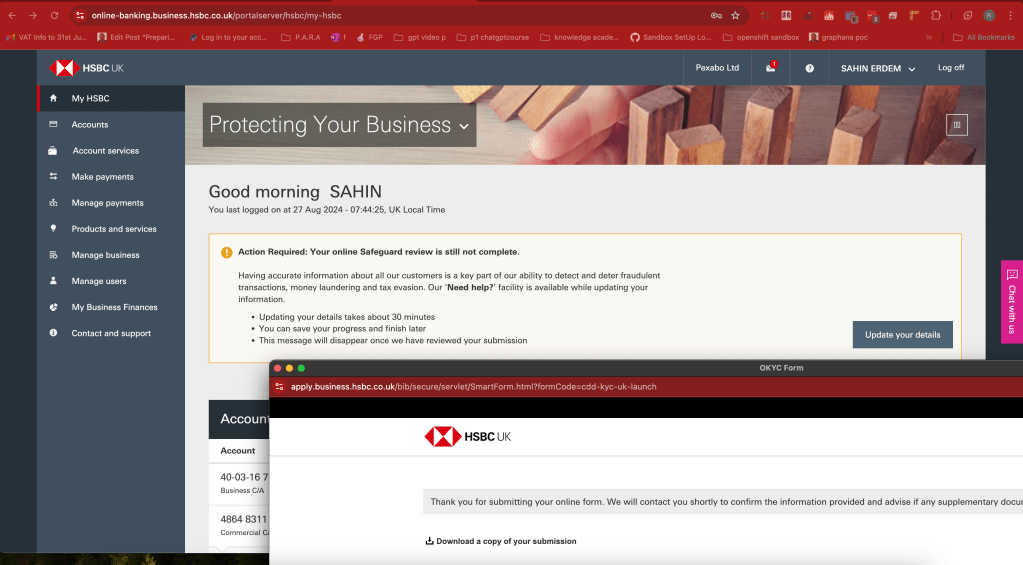
Task: Reload the HSBC page
Action: pos(55,16)
